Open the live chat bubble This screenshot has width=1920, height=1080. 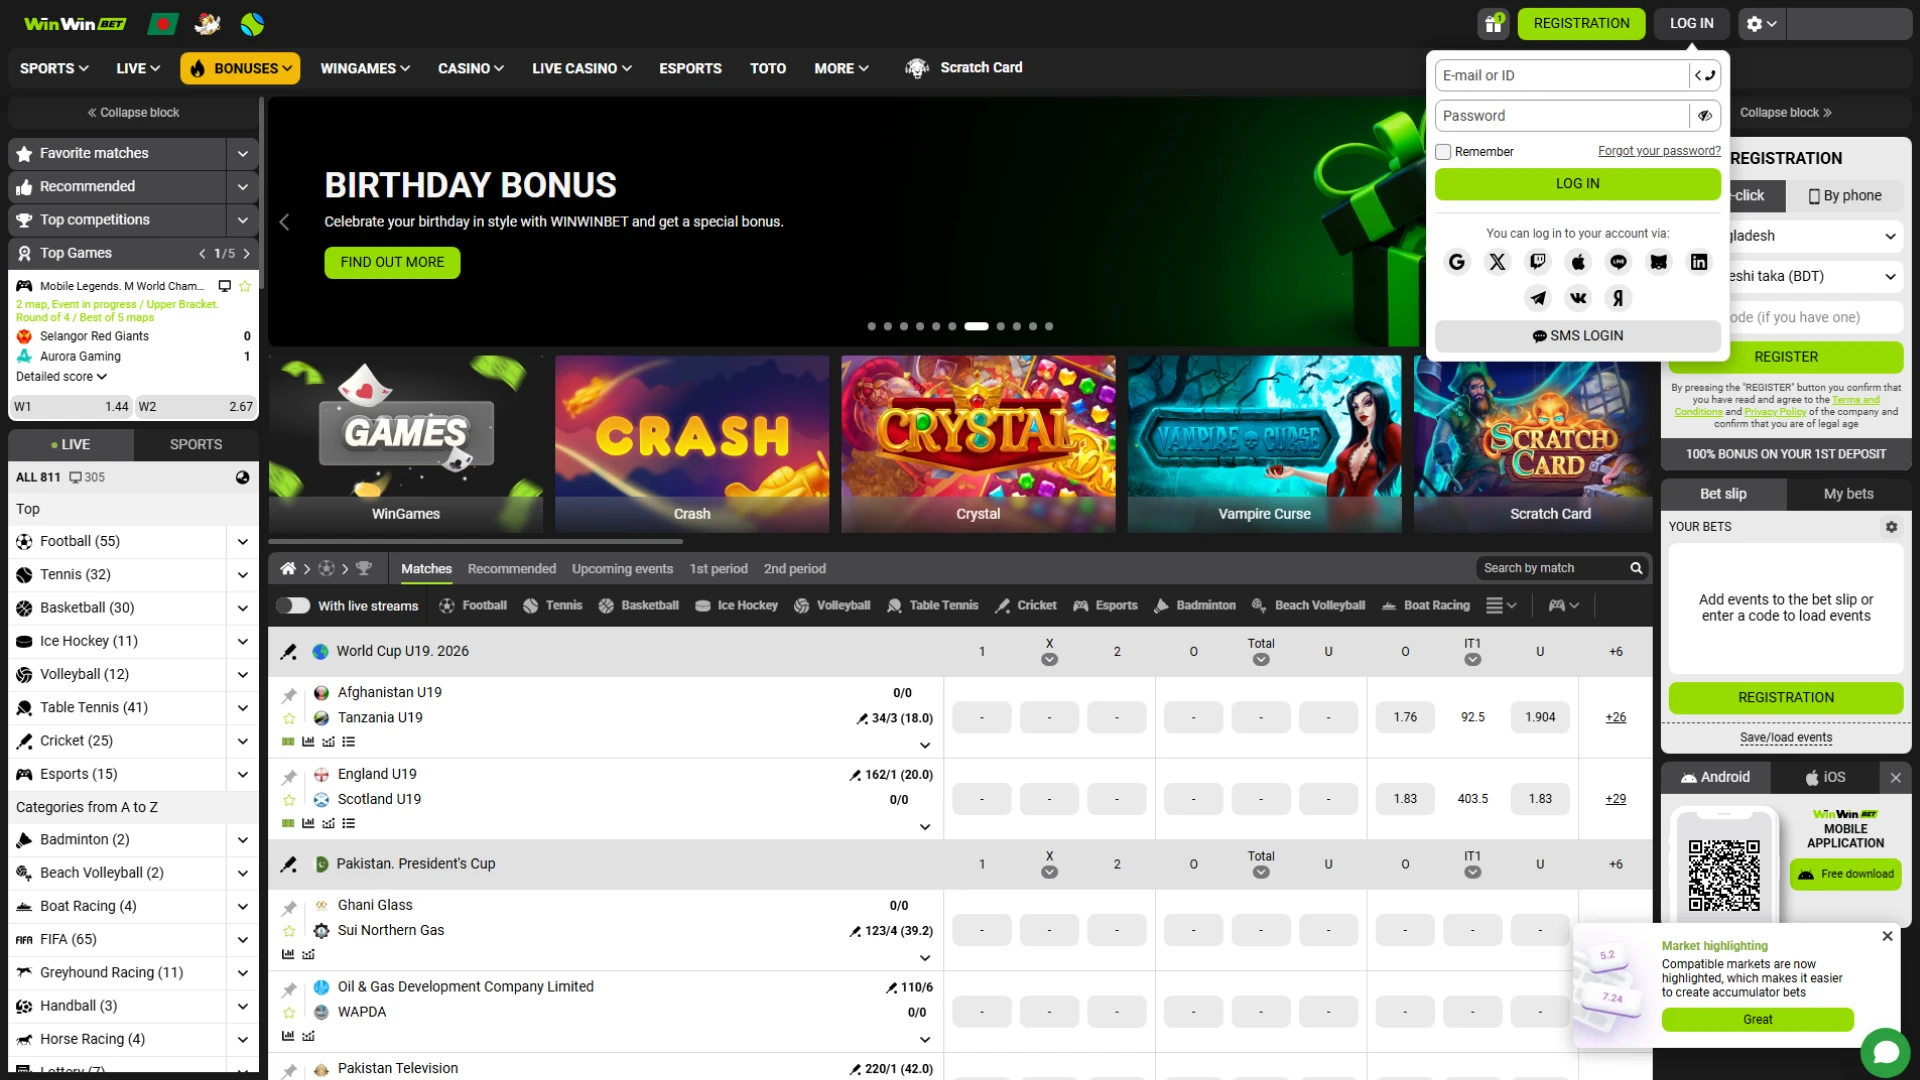[1885, 1052]
